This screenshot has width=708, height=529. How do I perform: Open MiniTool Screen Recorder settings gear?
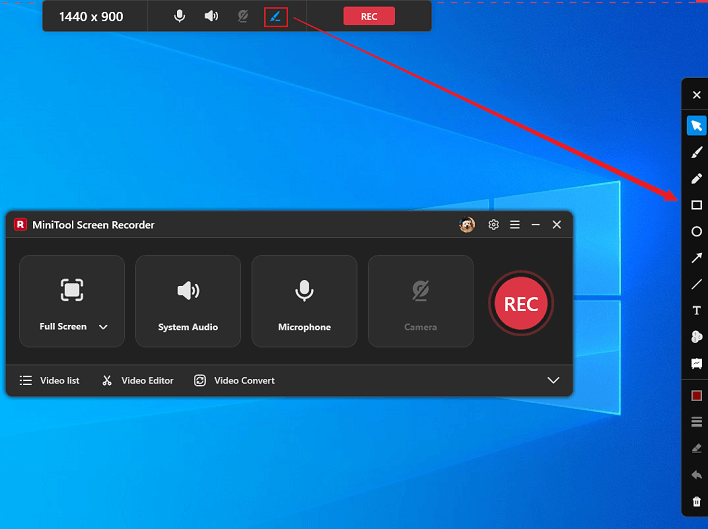[494, 224]
